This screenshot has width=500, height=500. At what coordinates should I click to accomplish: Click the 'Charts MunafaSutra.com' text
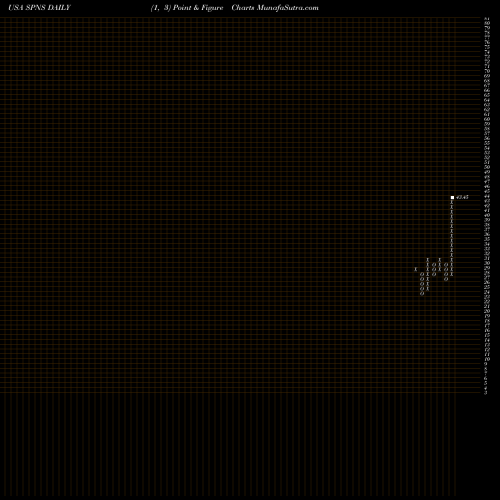pyautogui.click(x=275, y=8)
